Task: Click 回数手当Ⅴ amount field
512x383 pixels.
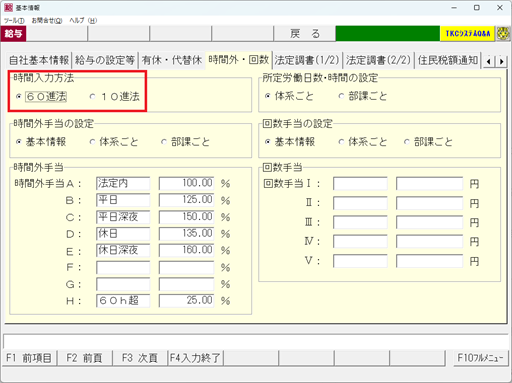Action: point(430,261)
